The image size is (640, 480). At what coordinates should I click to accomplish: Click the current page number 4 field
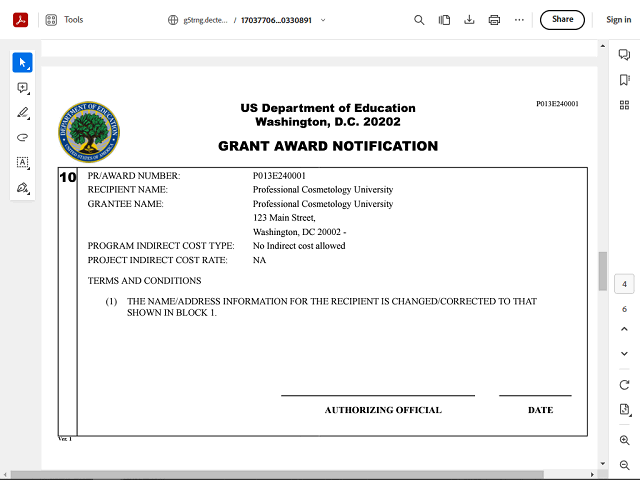click(x=624, y=284)
